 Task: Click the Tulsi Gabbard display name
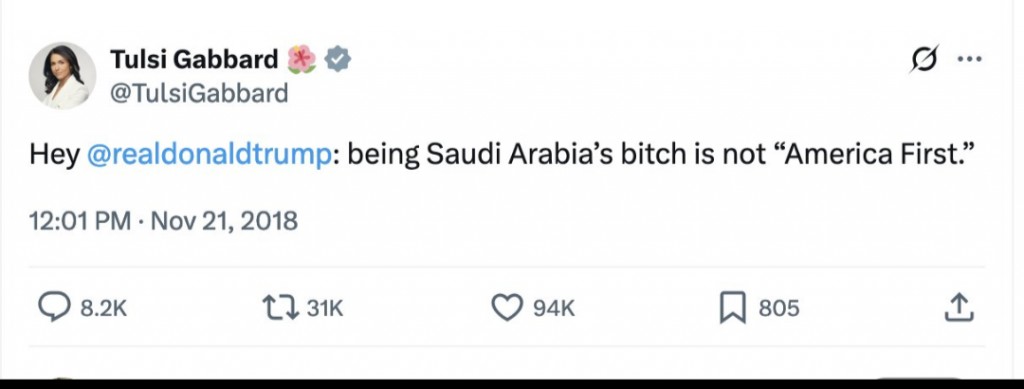coord(194,59)
